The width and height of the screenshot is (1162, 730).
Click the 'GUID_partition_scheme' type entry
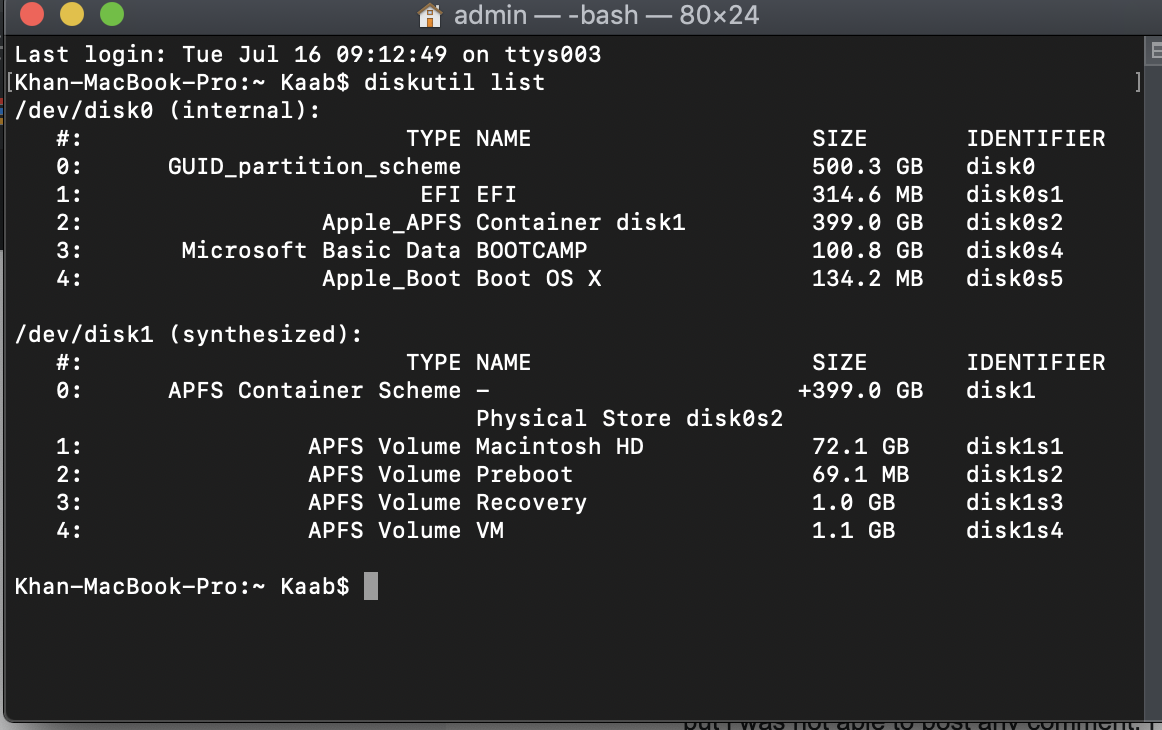tap(314, 166)
